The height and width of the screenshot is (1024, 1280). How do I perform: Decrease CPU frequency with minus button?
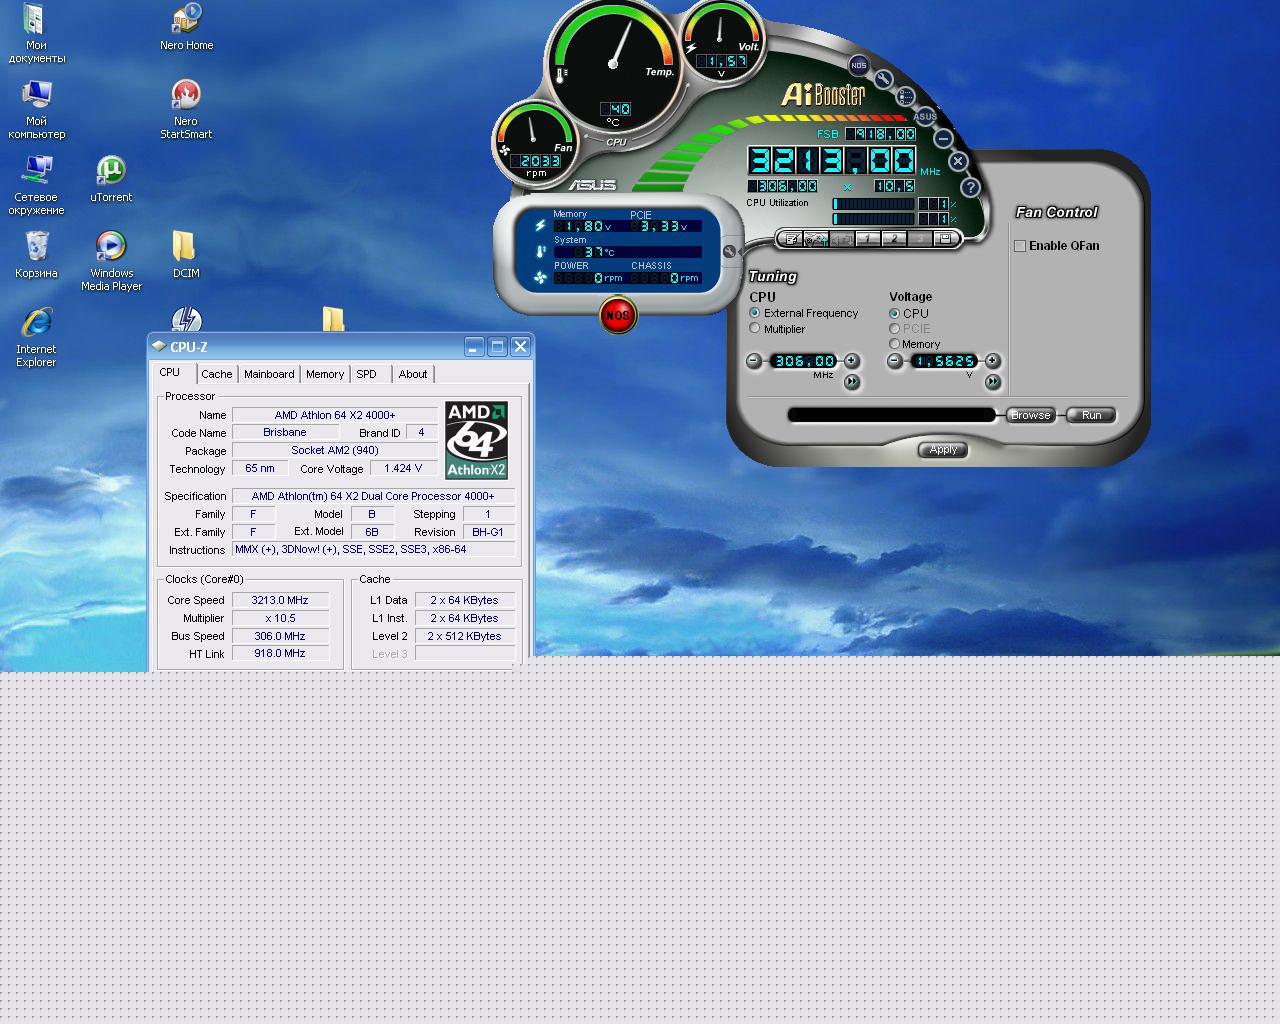pos(754,361)
